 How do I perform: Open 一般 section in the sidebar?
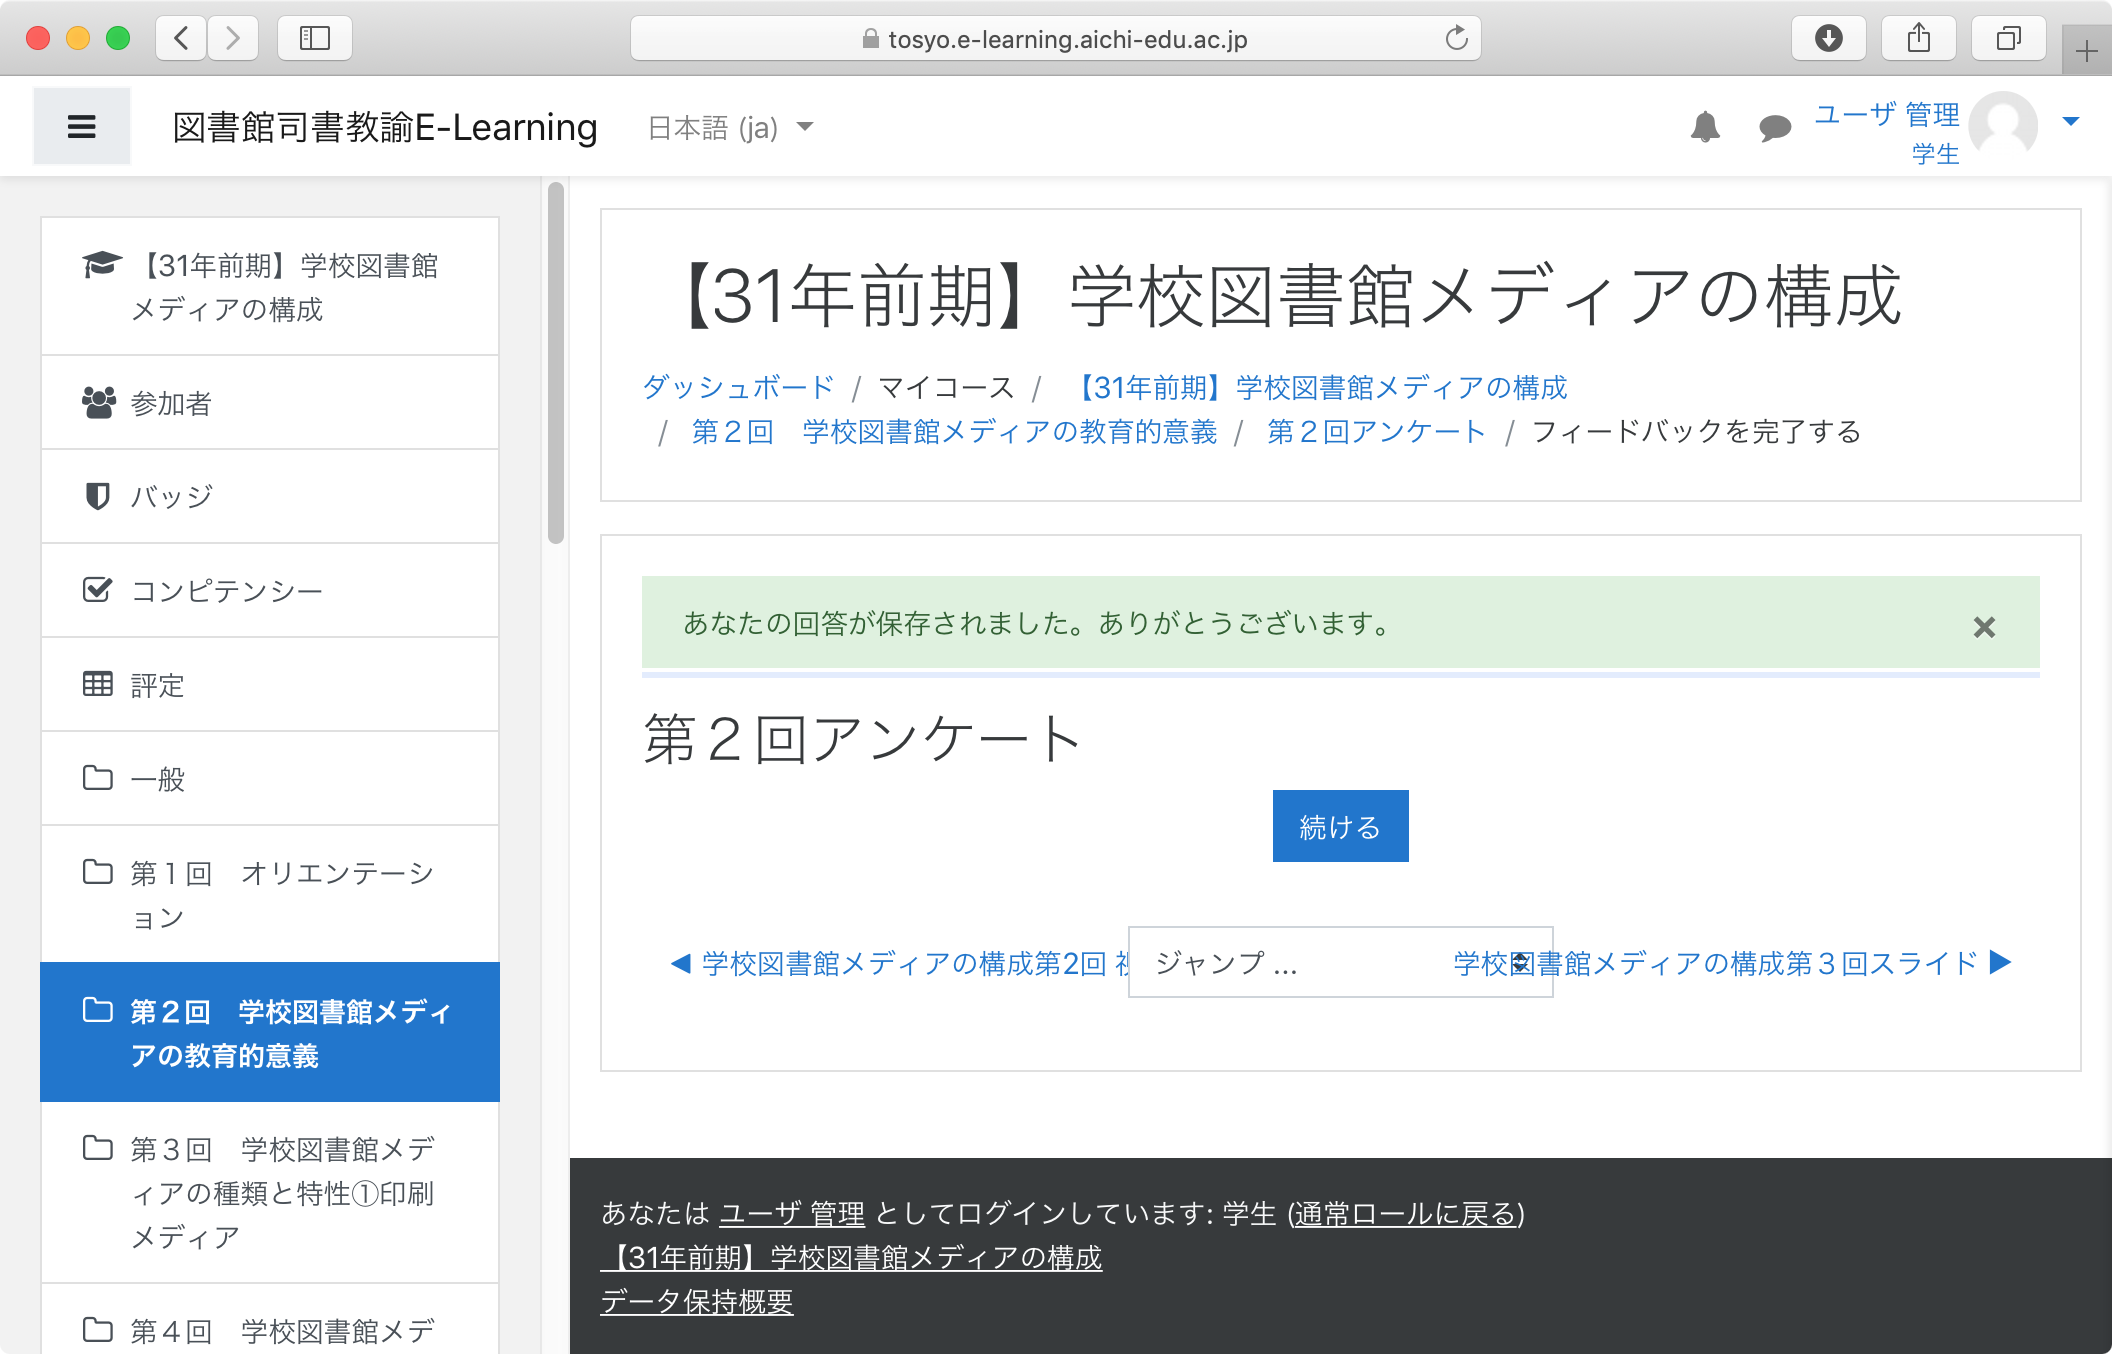click(270, 779)
